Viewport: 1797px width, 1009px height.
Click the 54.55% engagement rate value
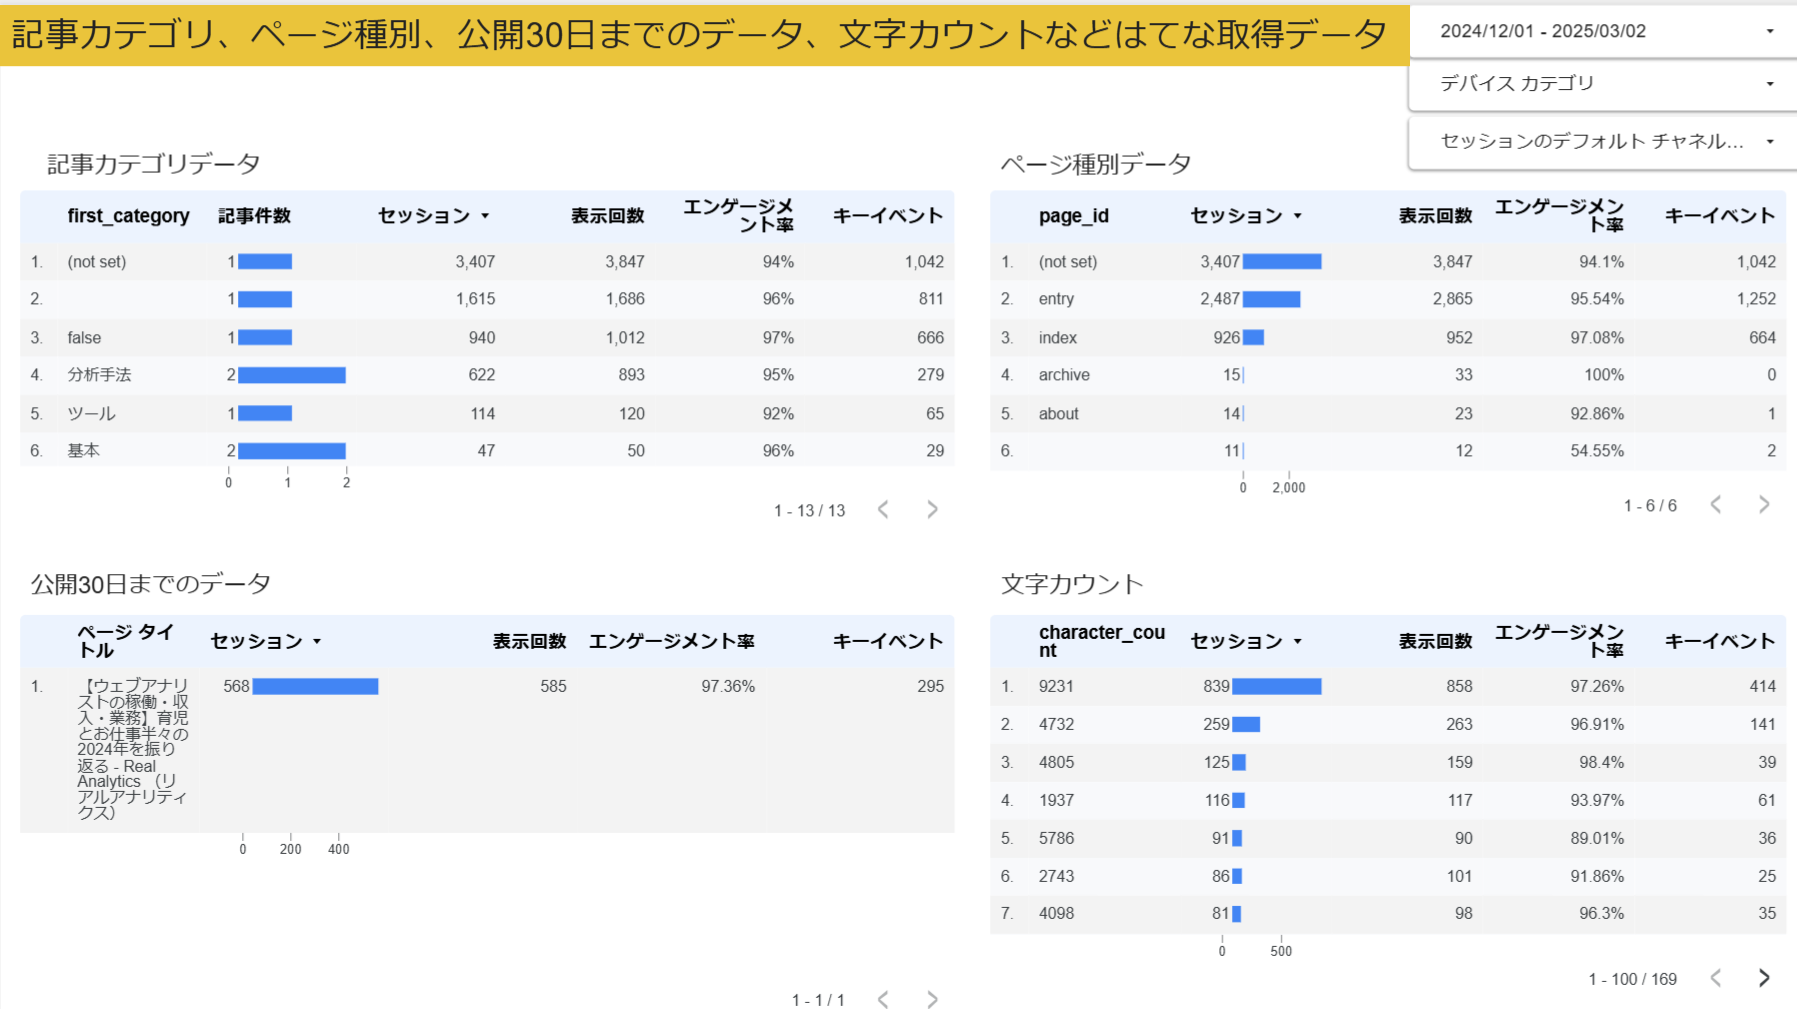[1597, 451]
